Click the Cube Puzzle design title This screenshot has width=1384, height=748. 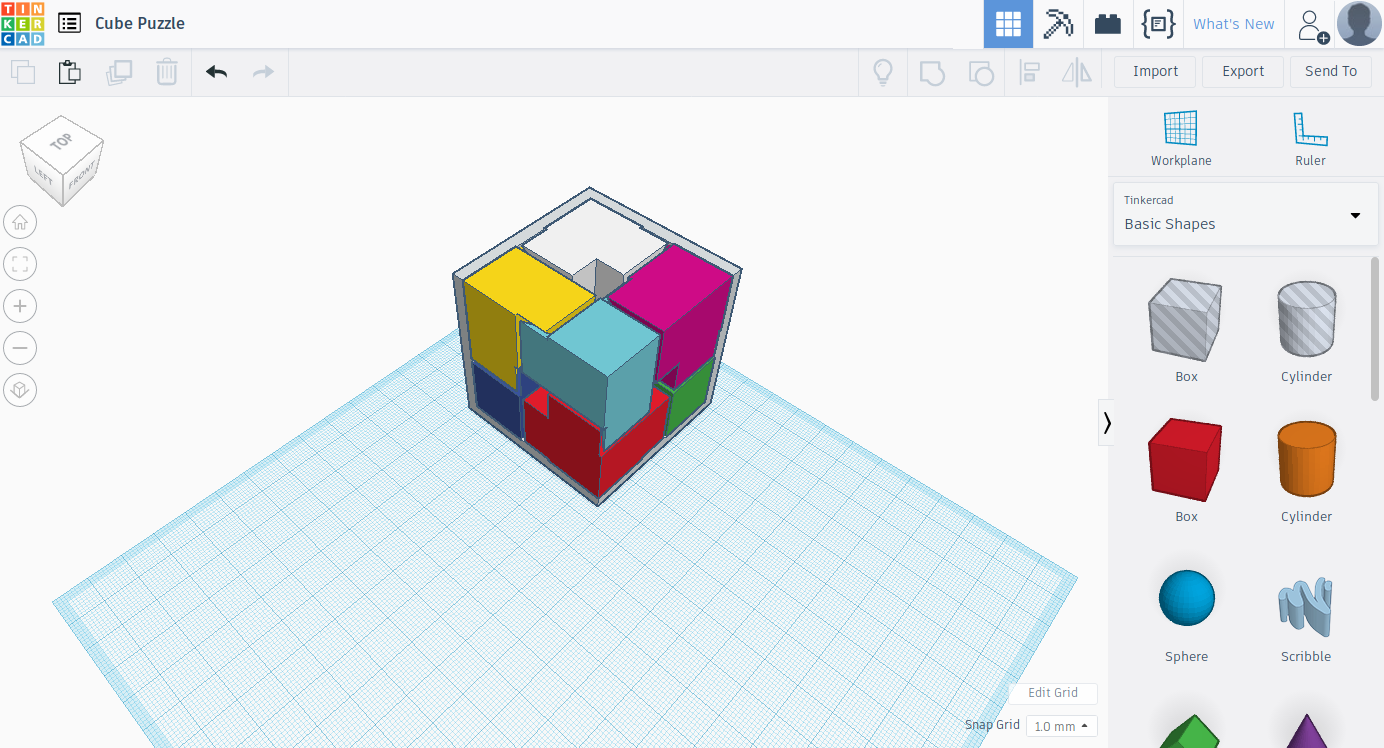[140, 23]
